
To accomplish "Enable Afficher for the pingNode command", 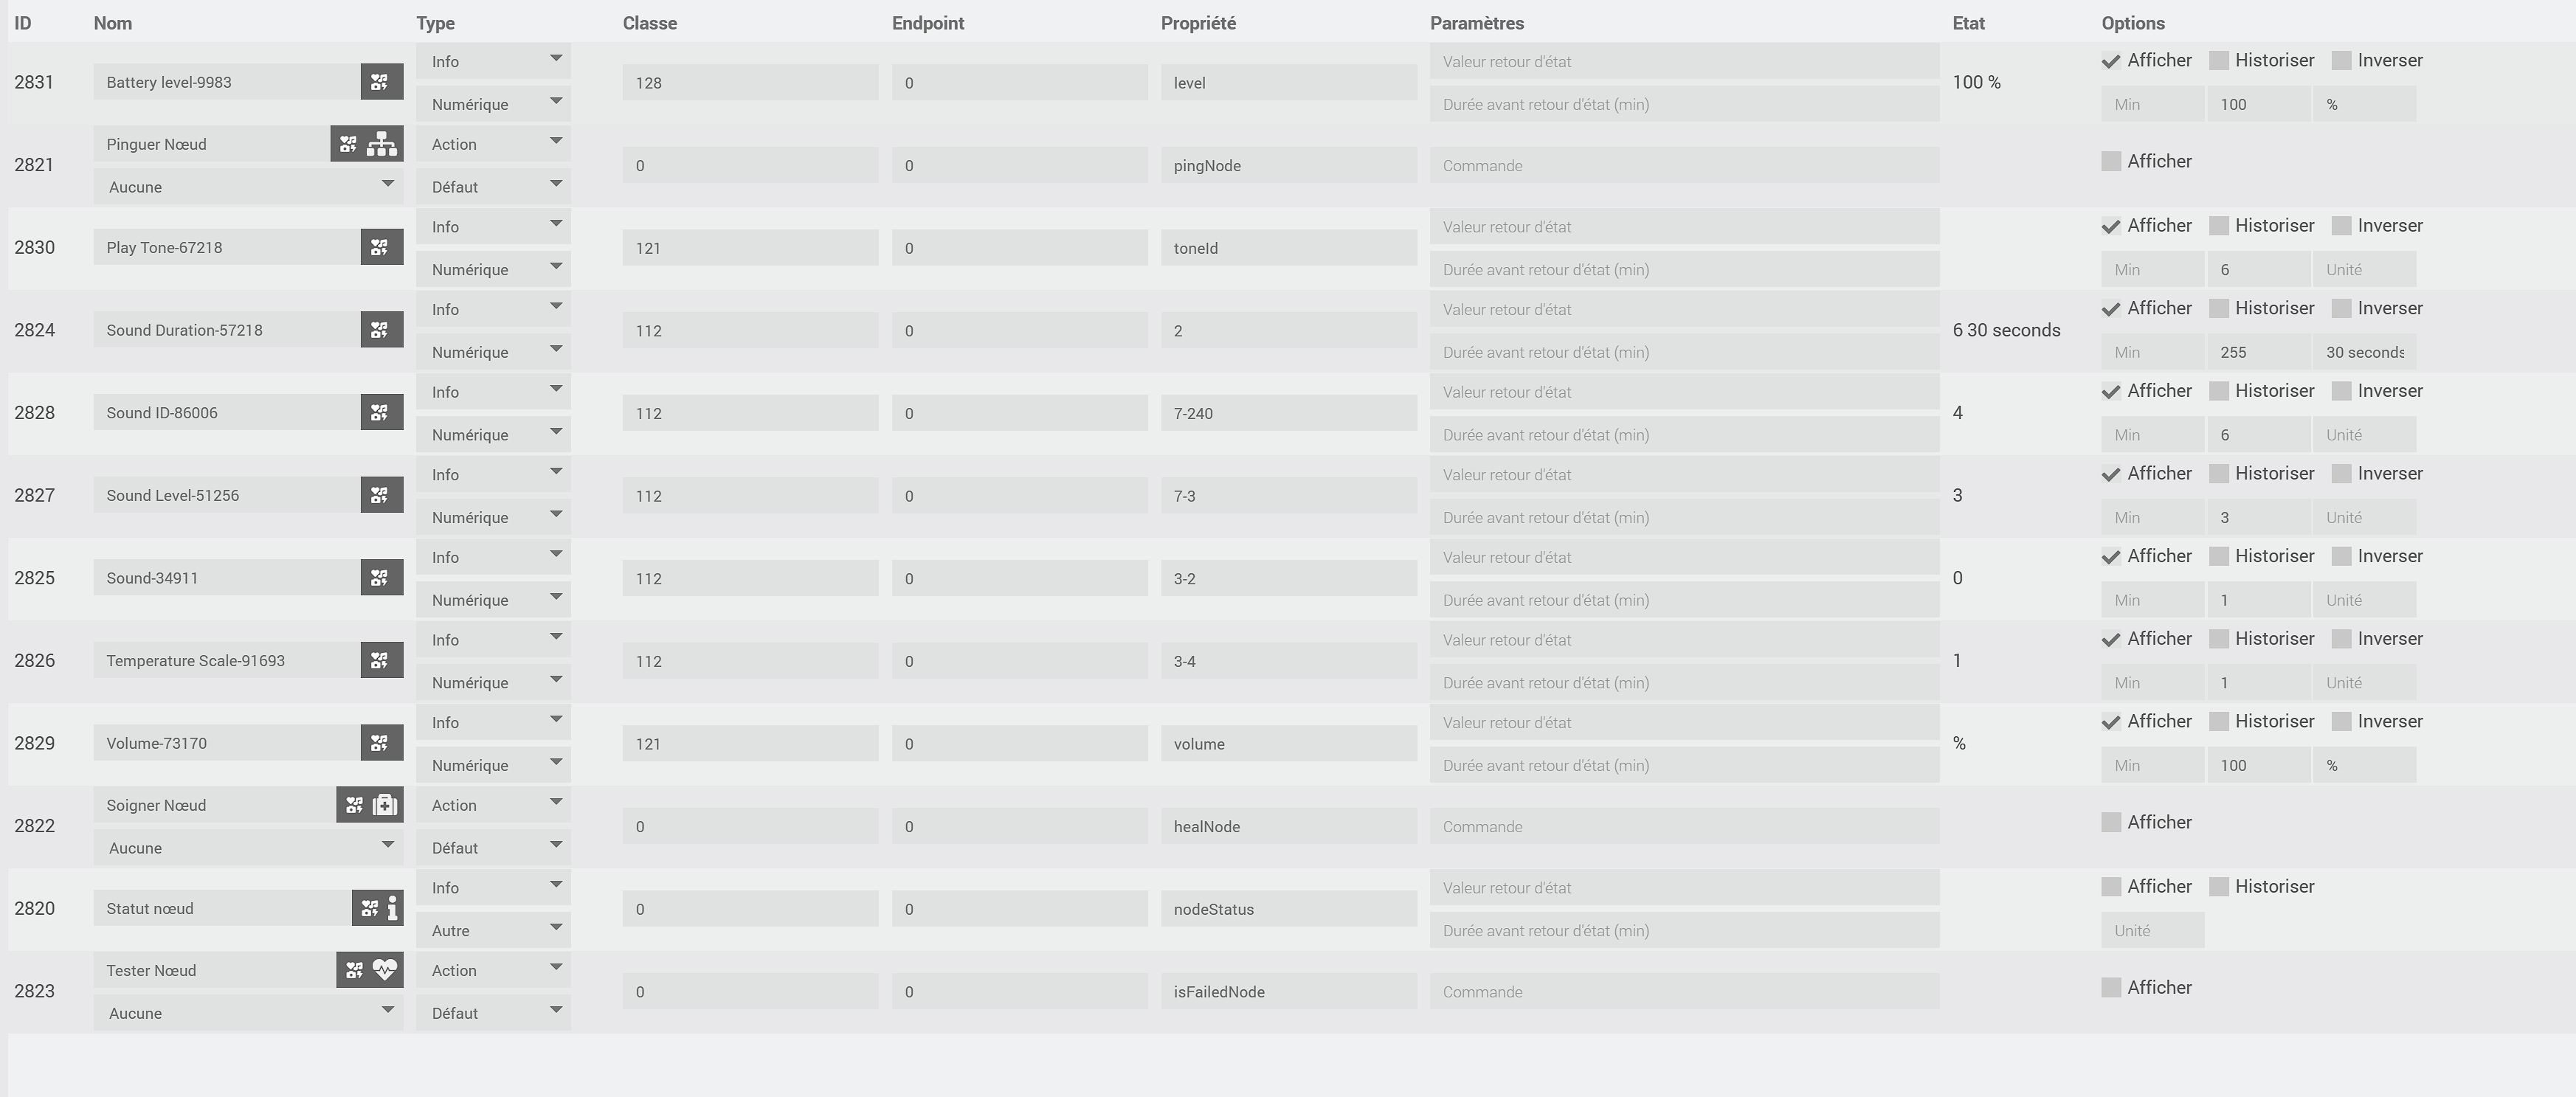I will pyautogui.click(x=2111, y=162).
